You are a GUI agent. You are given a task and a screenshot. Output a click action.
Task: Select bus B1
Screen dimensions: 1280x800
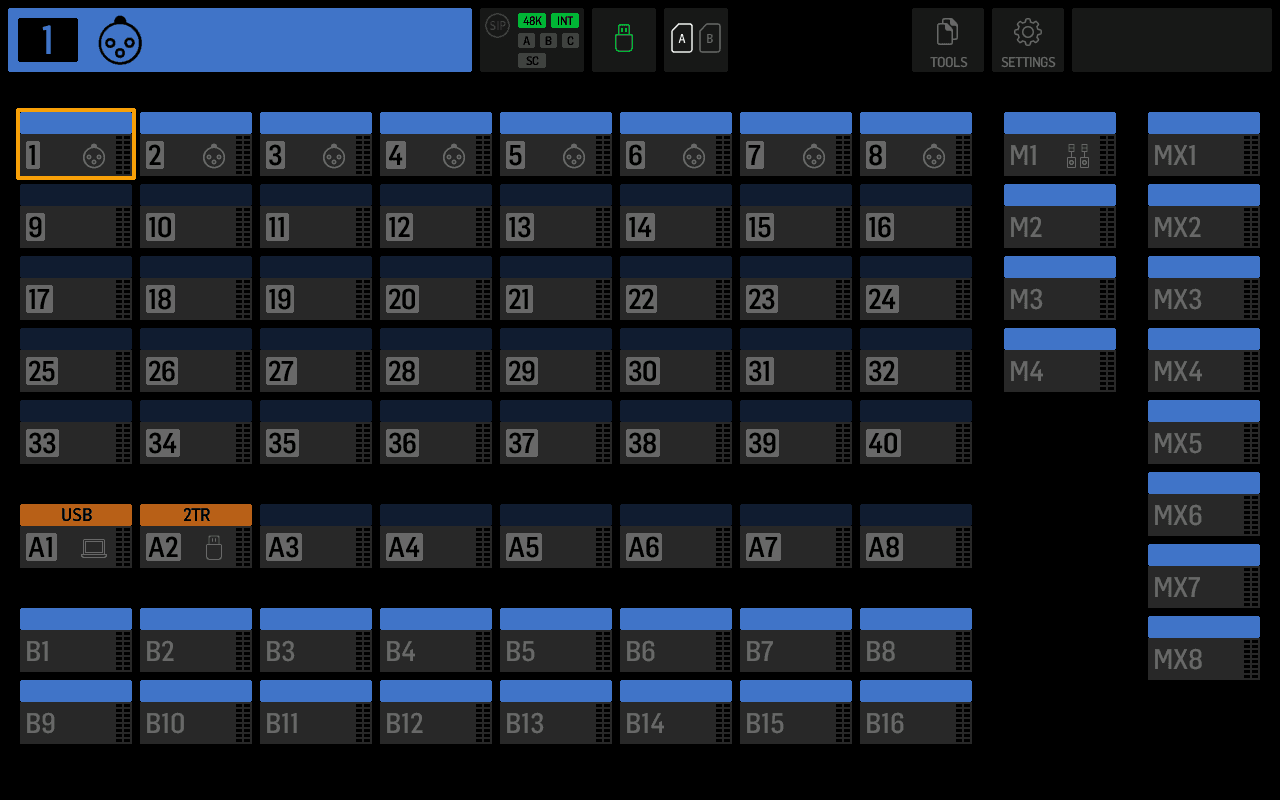click(x=76, y=640)
